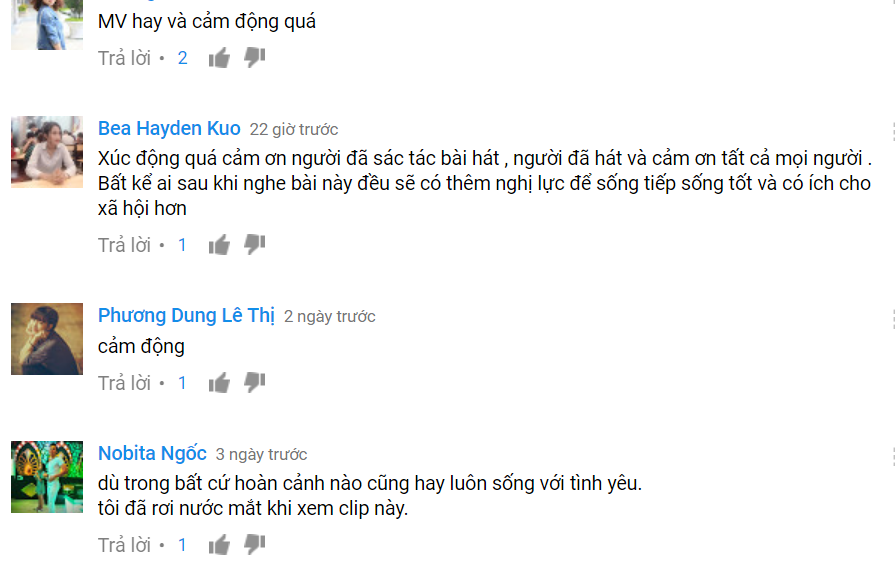Like Phương Dung Lê Thị's comment

click(x=219, y=383)
